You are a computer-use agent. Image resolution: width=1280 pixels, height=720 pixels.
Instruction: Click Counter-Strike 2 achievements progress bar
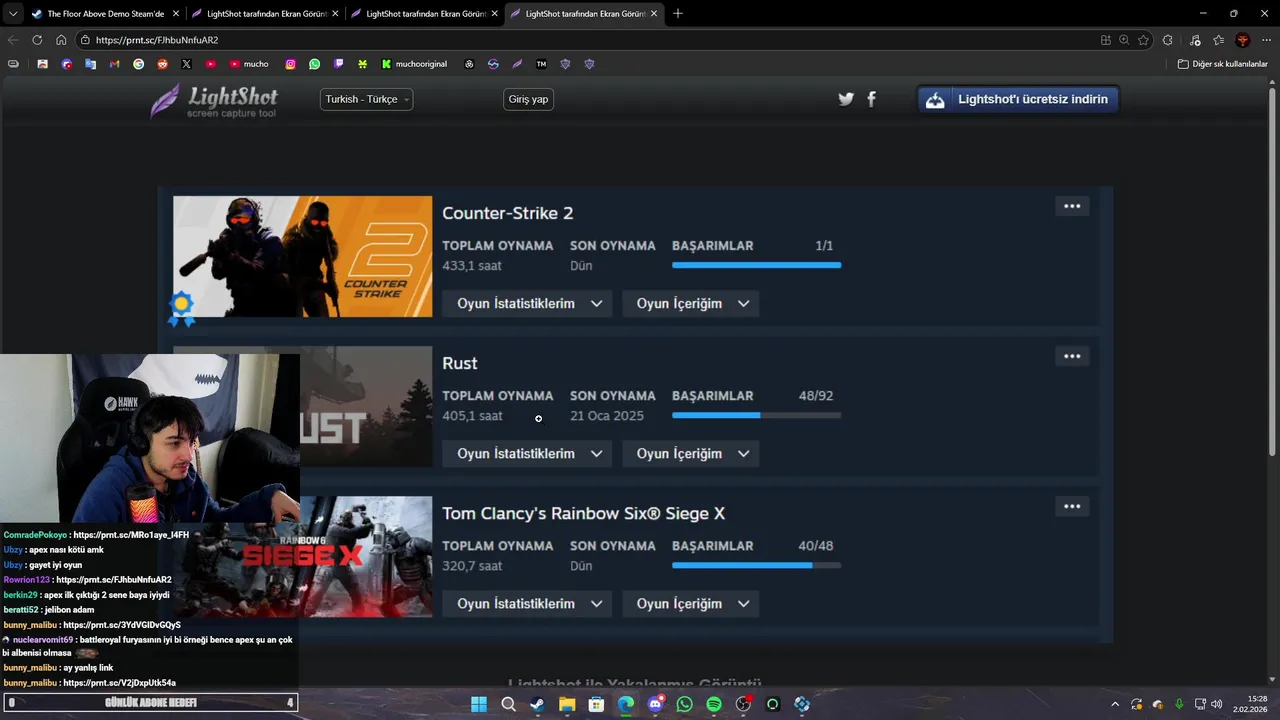756,265
